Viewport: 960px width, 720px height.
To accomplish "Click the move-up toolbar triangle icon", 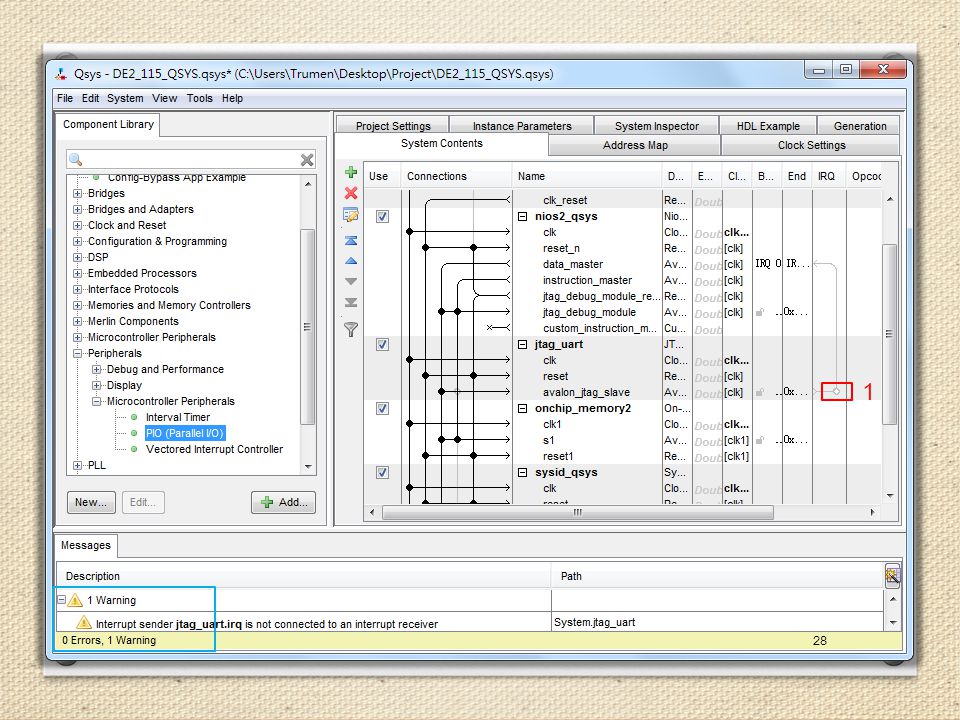I will tap(351, 261).
